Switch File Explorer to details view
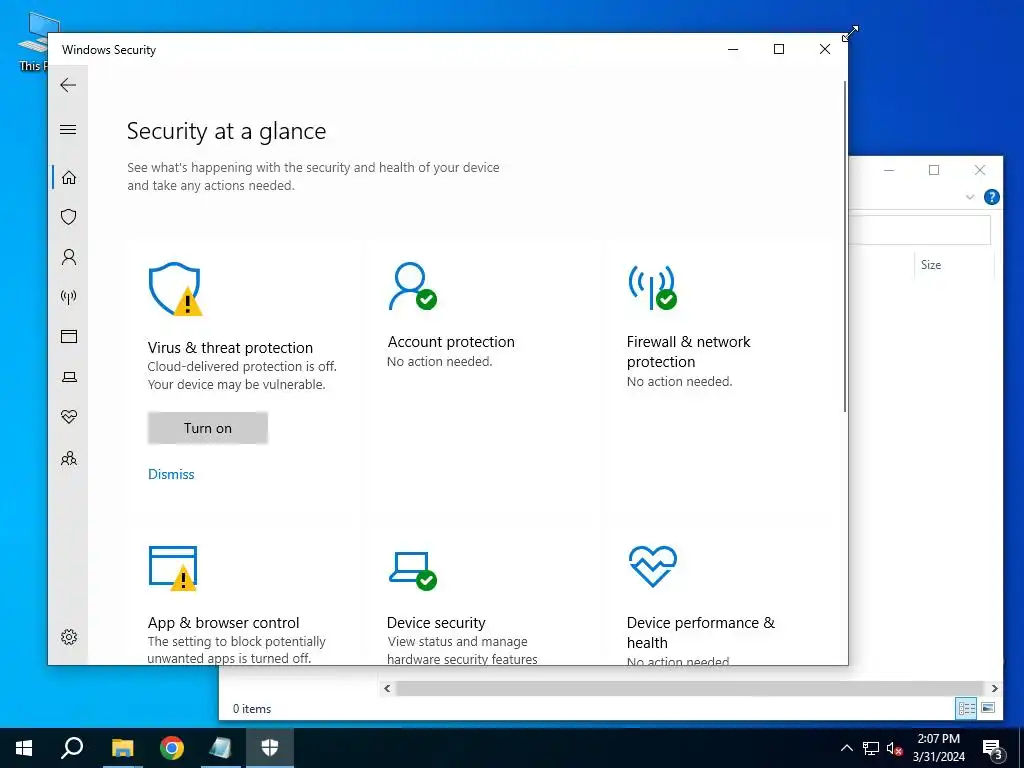Image resolution: width=1024 pixels, height=768 pixels. pyautogui.click(x=966, y=708)
